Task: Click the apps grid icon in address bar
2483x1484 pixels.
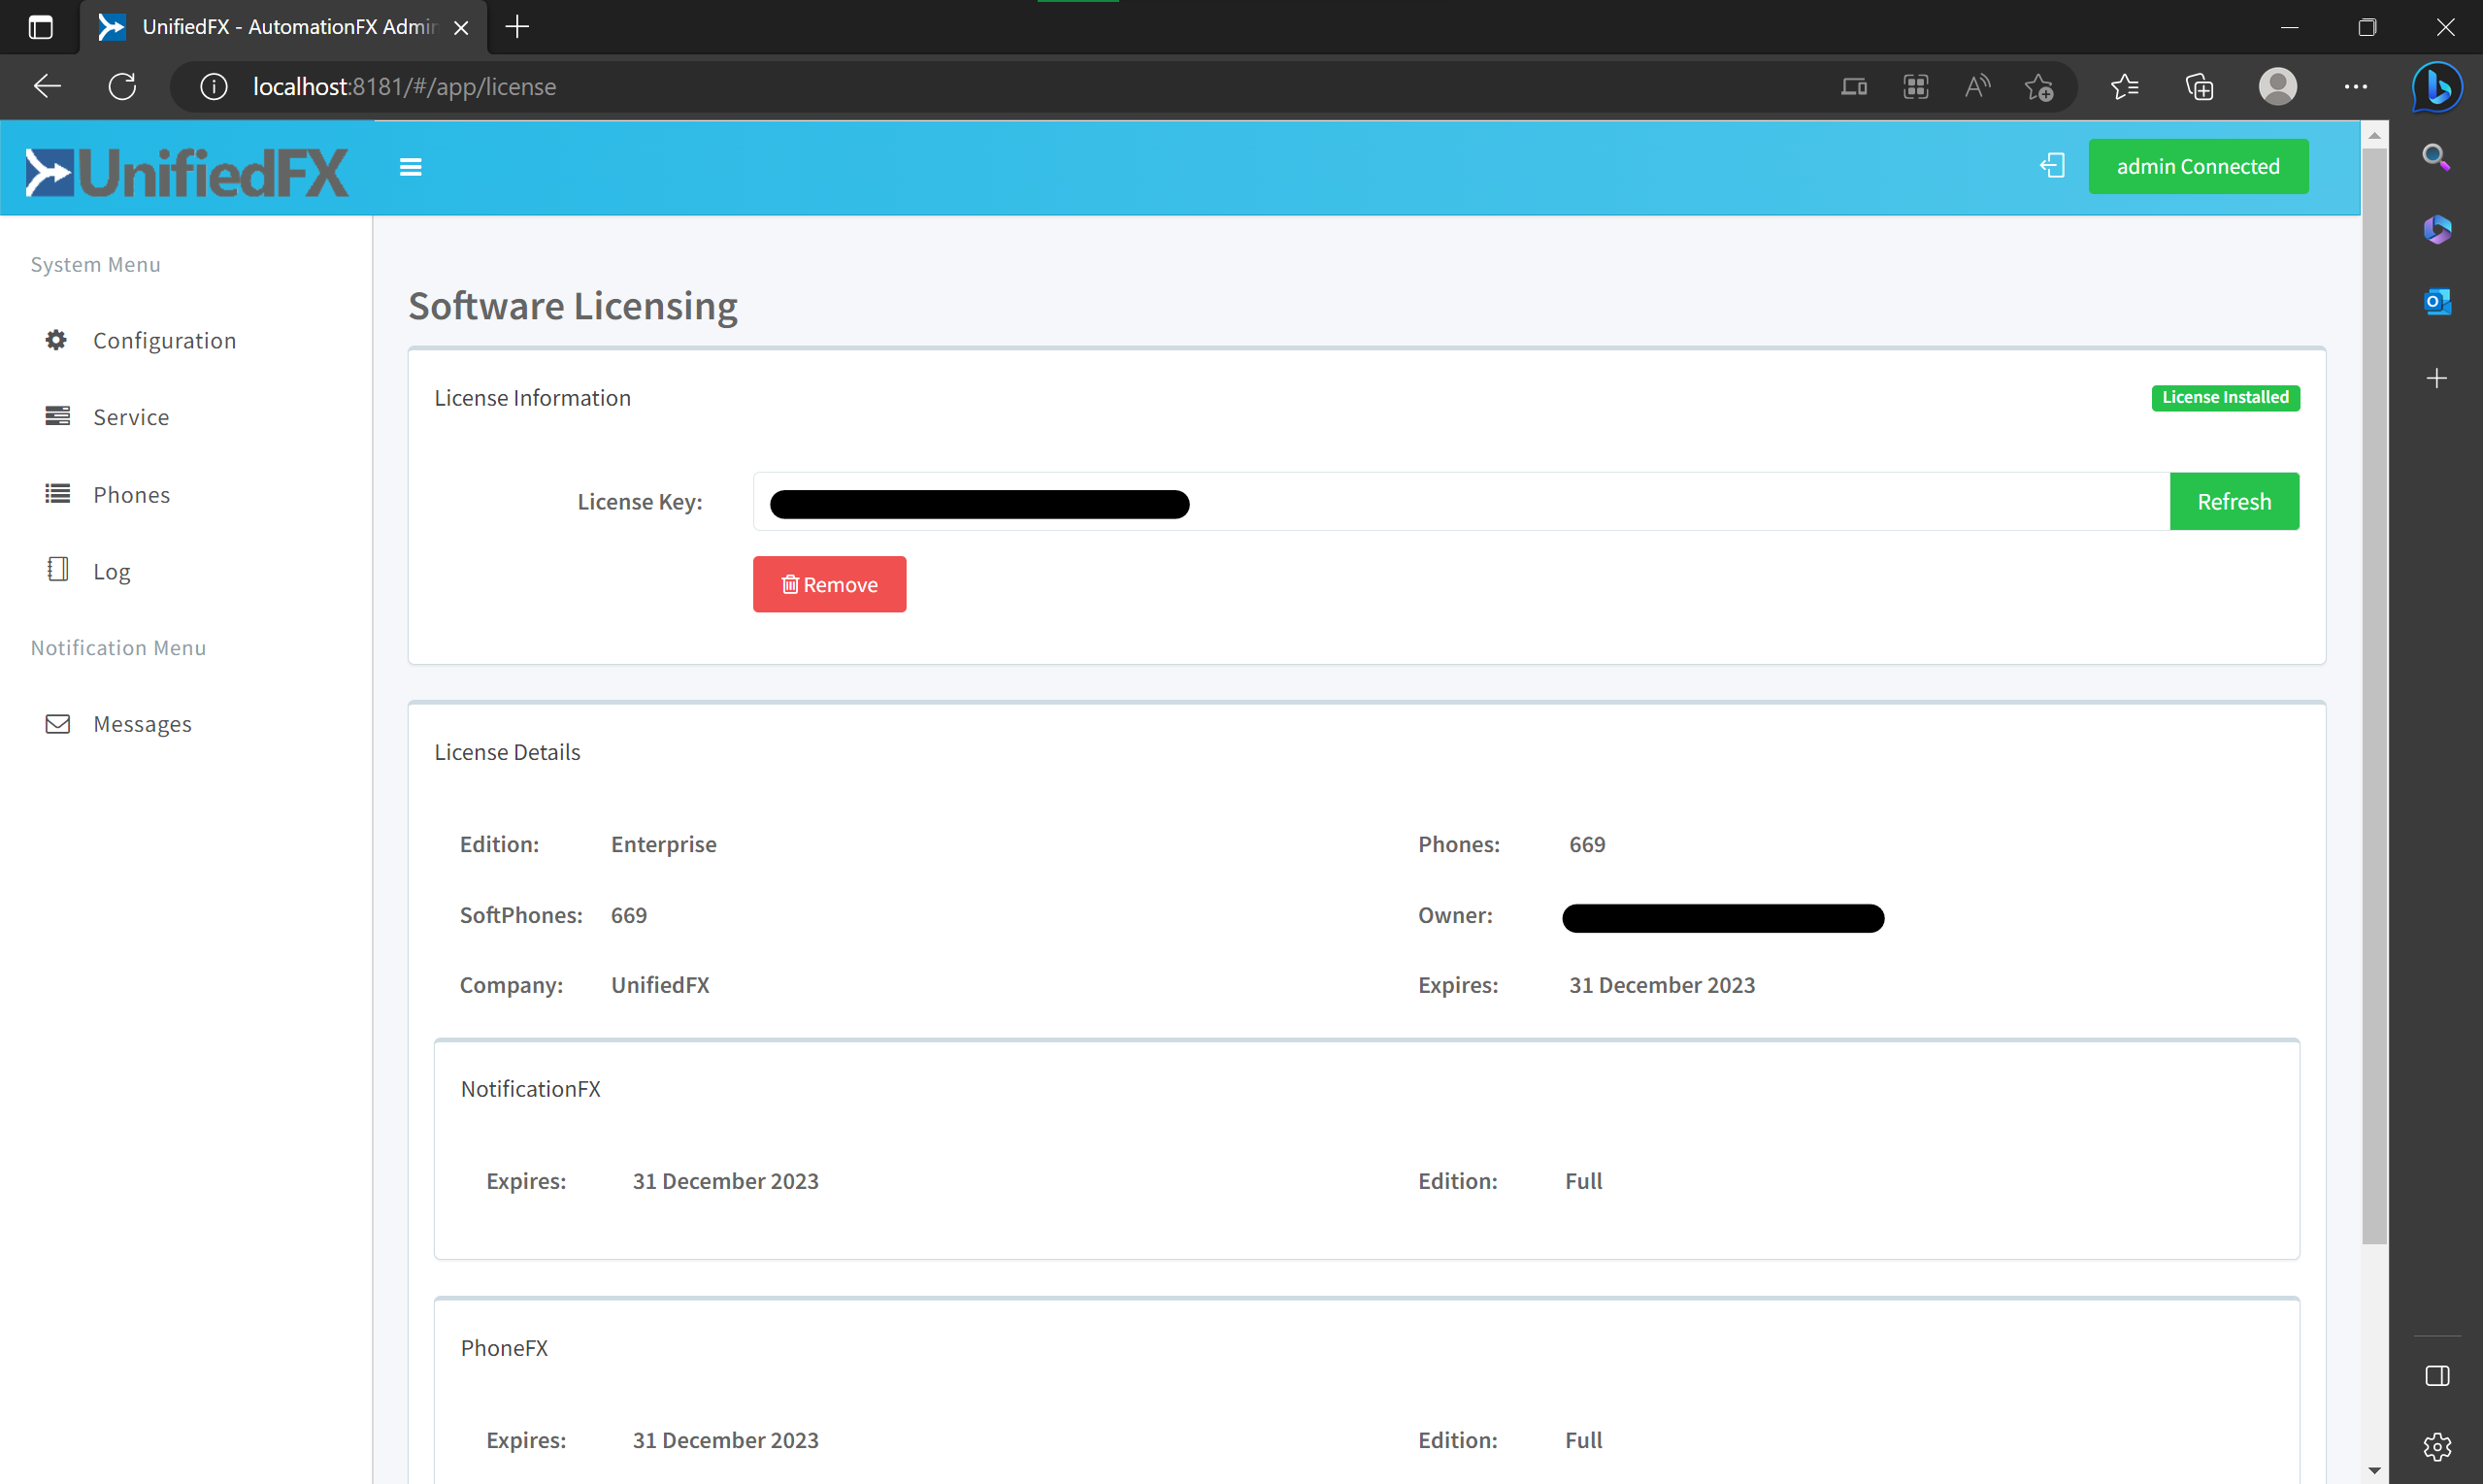Action: click(1915, 87)
